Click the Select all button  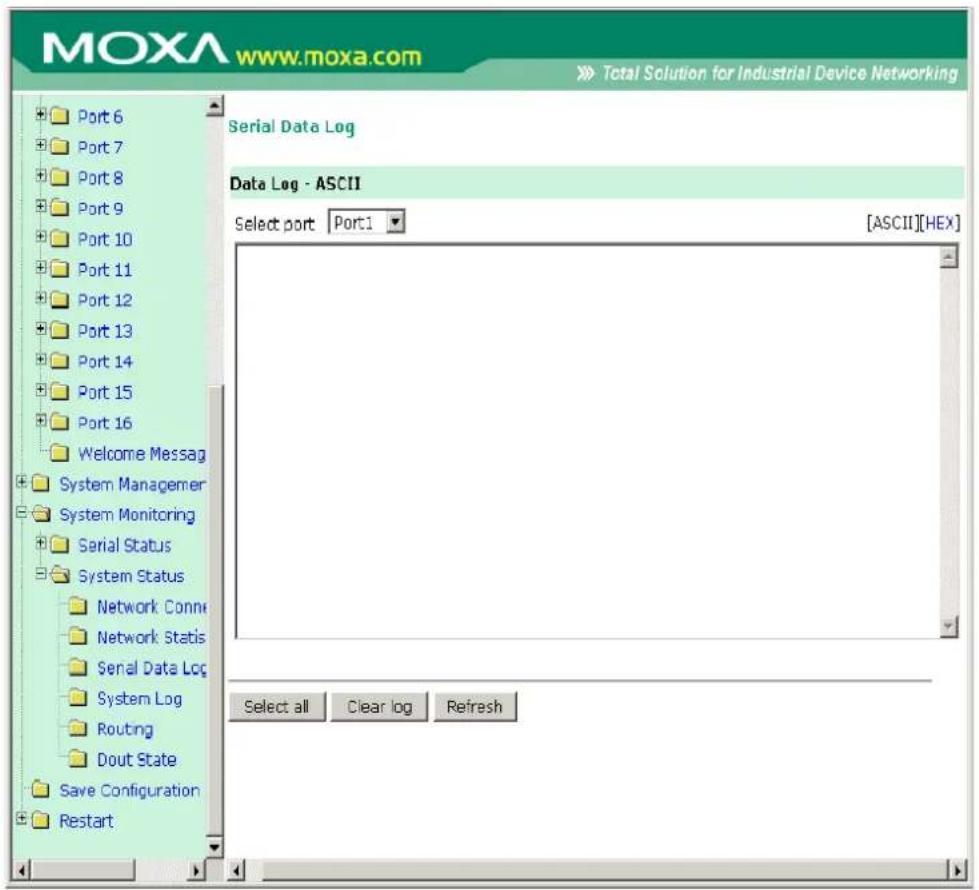[x=277, y=706]
